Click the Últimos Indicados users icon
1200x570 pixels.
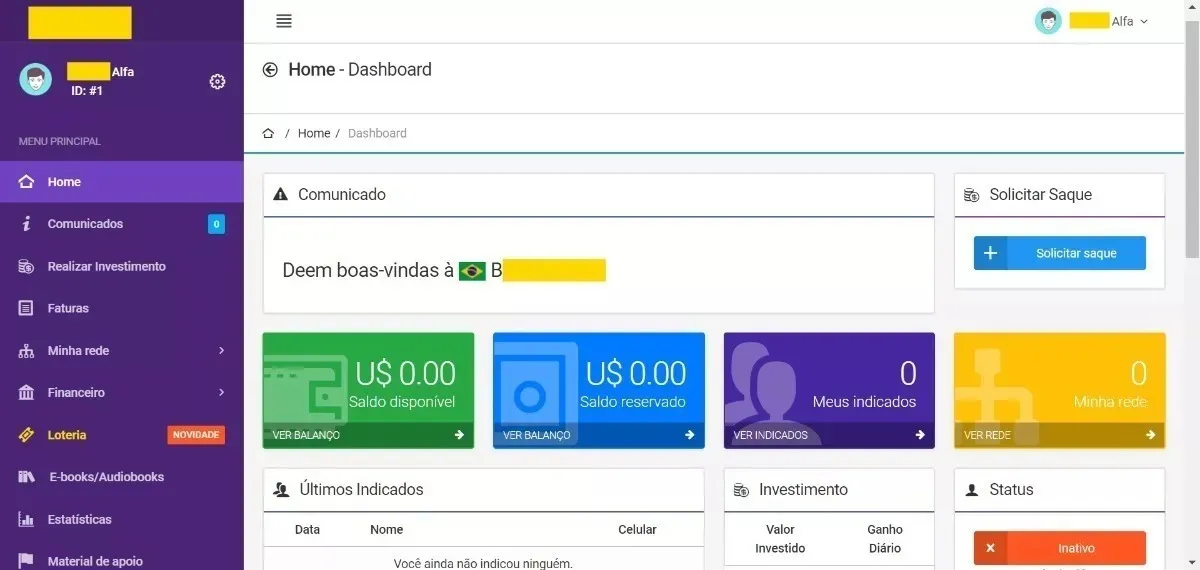coord(281,490)
